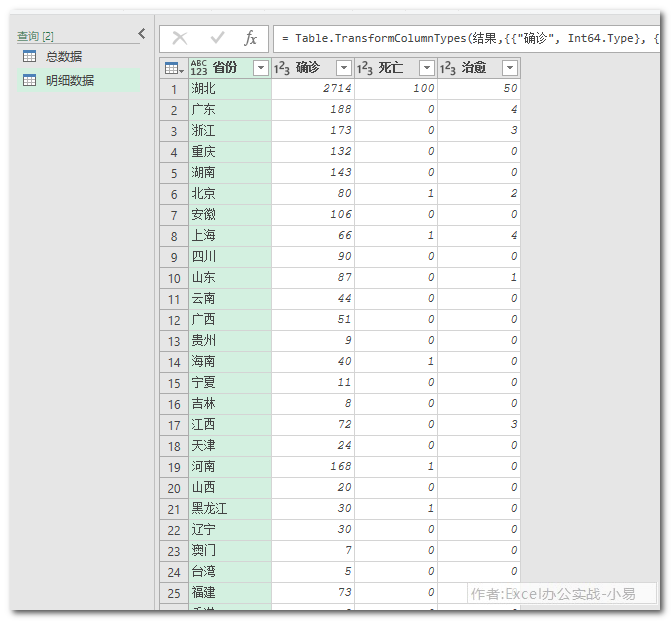This screenshot has height=621, width=671.
Task: Click the 143 cell in 湖南 row
Action: [x=313, y=172]
